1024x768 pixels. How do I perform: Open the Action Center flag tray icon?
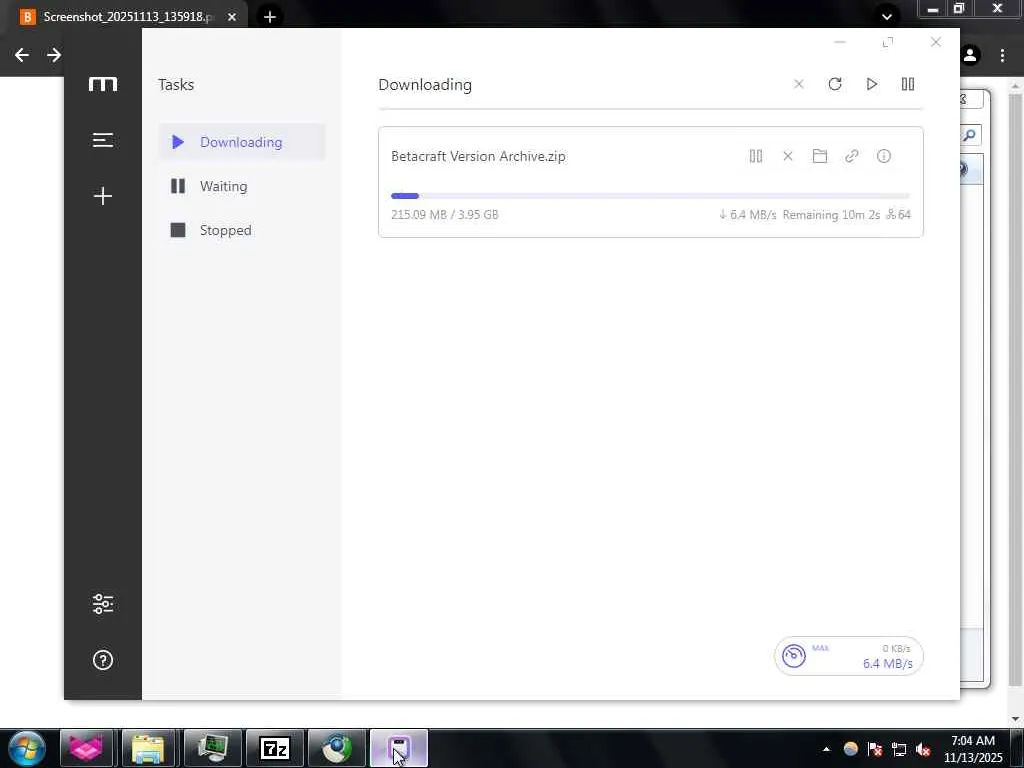point(875,749)
